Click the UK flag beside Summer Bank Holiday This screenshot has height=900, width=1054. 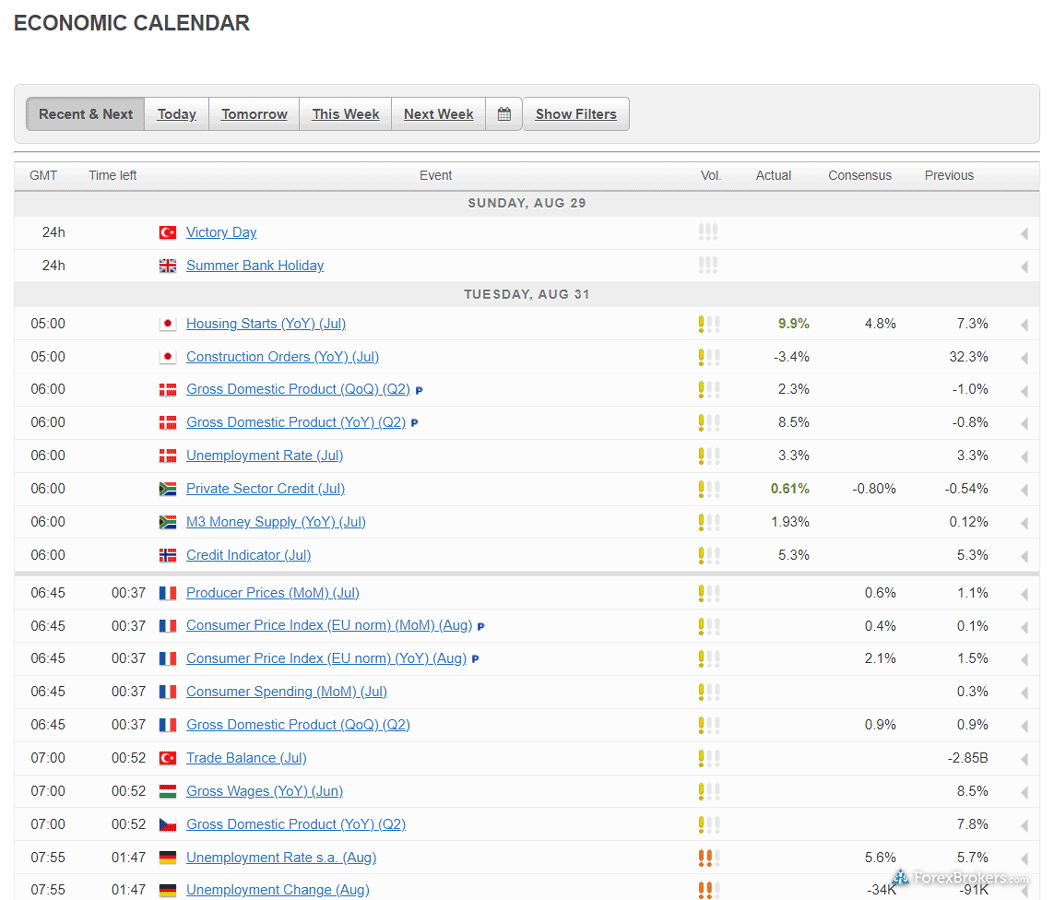coord(168,266)
